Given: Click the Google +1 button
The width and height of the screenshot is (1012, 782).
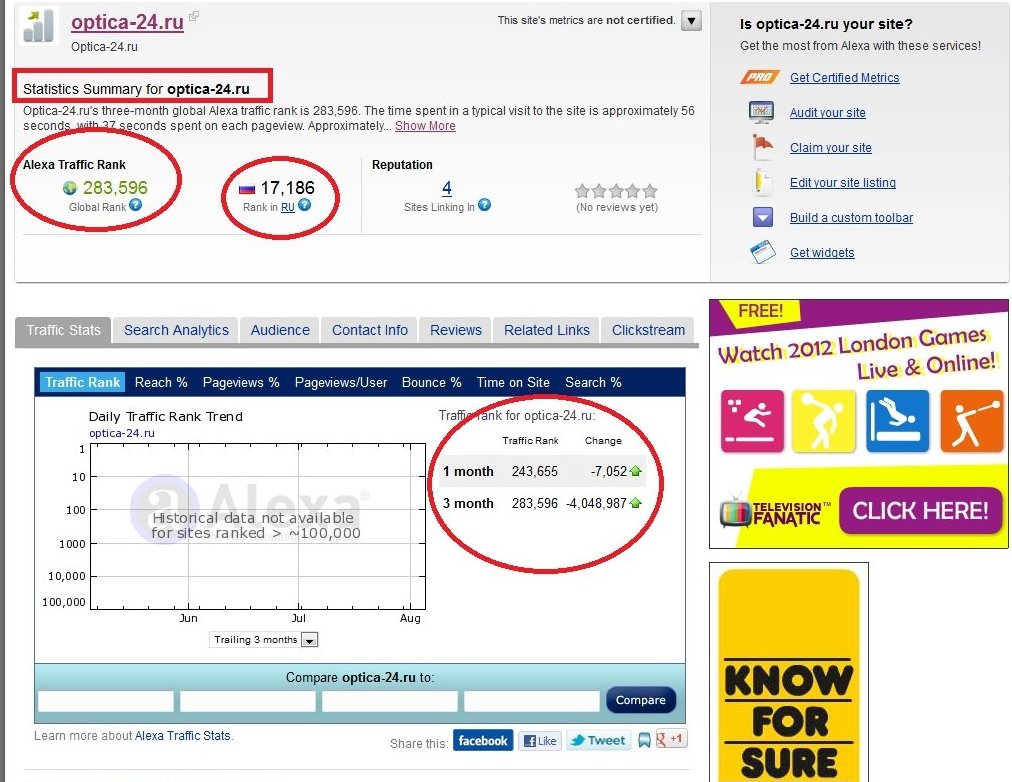Looking at the screenshot, I should point(671,739).
